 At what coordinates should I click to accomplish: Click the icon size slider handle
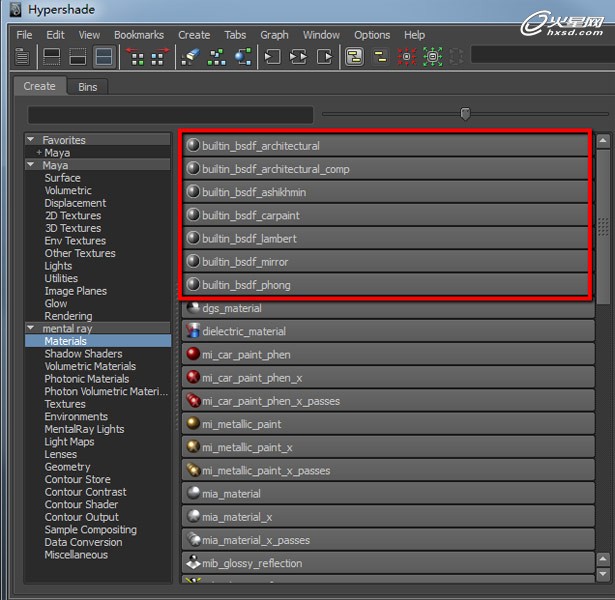pos(465,114)
